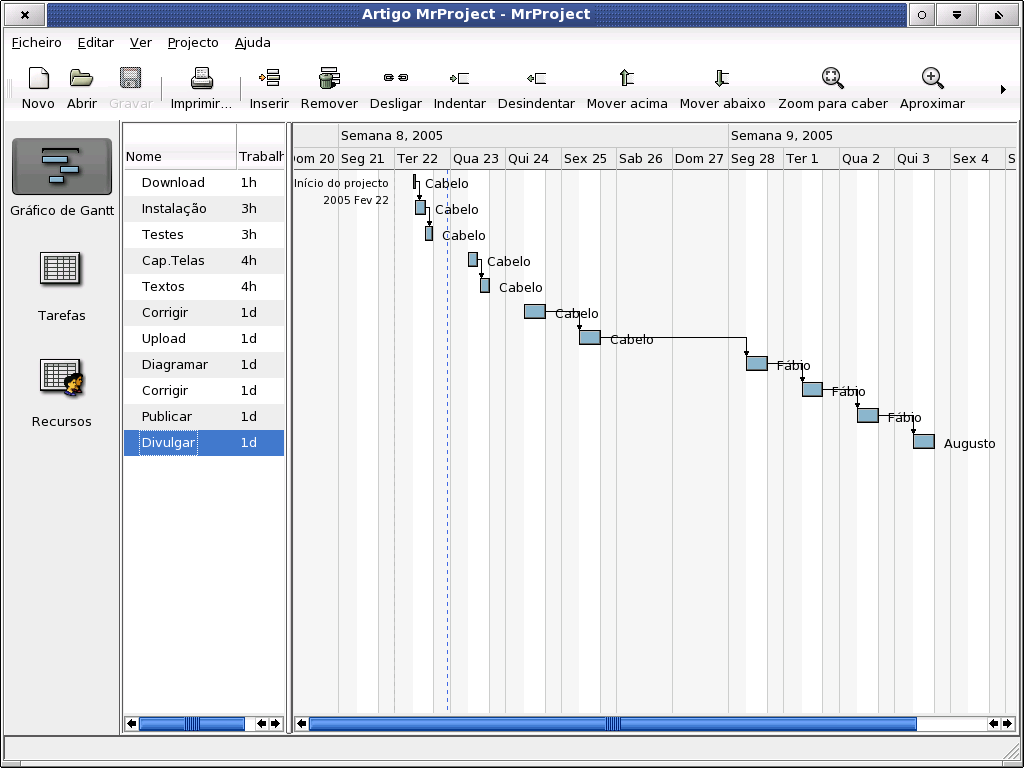Screen dimensions: 1024x768
Task: Click the Gantt bar on Qui 24
Action: [535, 312]
